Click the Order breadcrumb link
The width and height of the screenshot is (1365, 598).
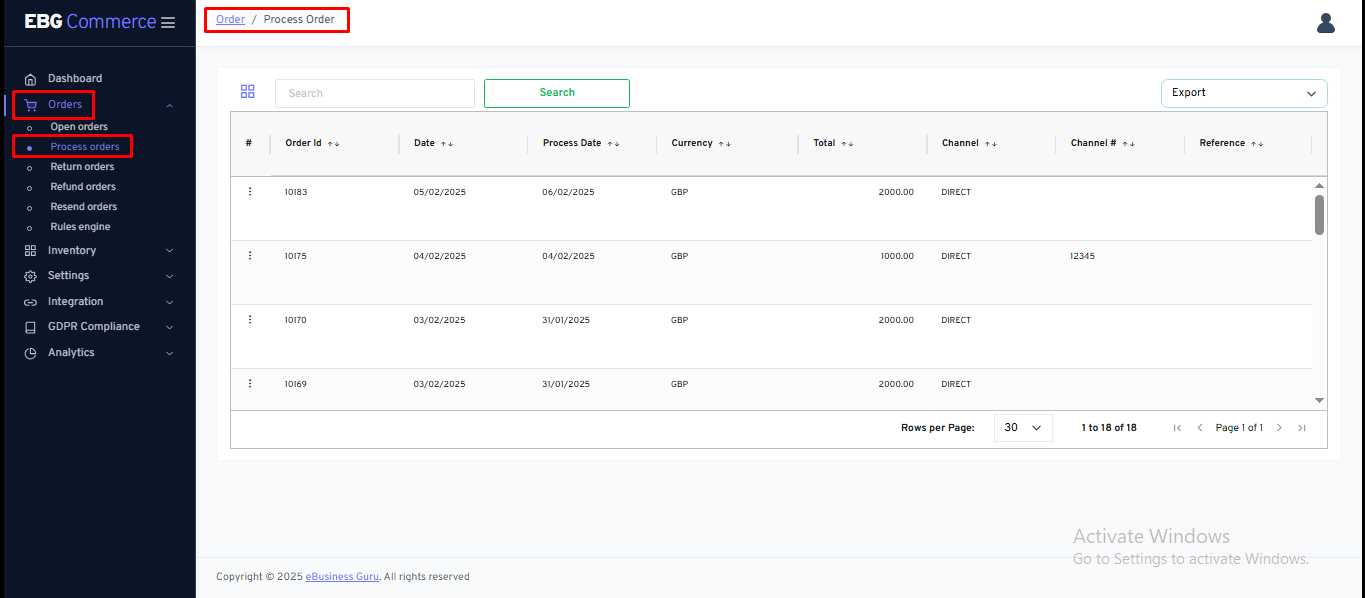tap(230, 20)
